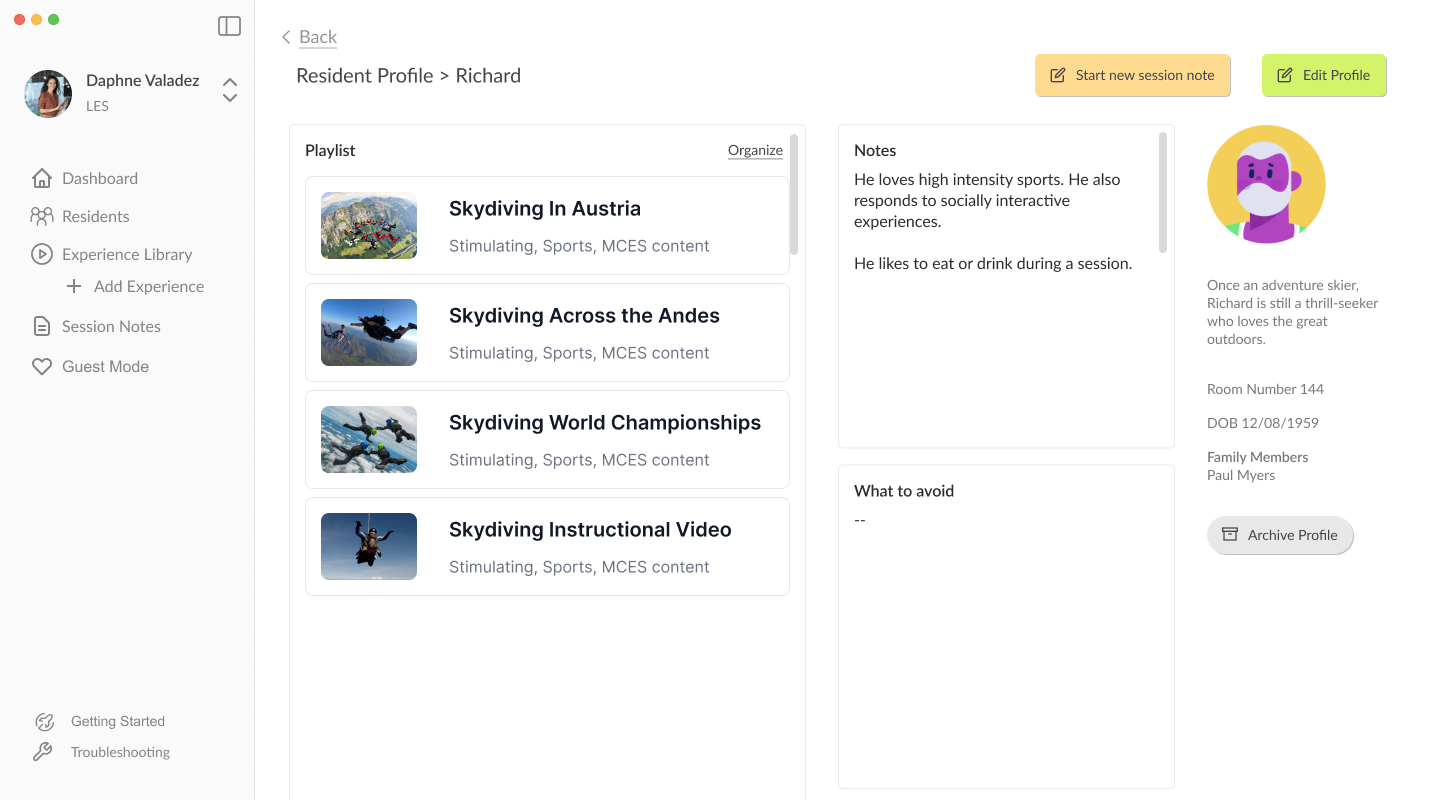Start a new session note

pos(1132,75)
